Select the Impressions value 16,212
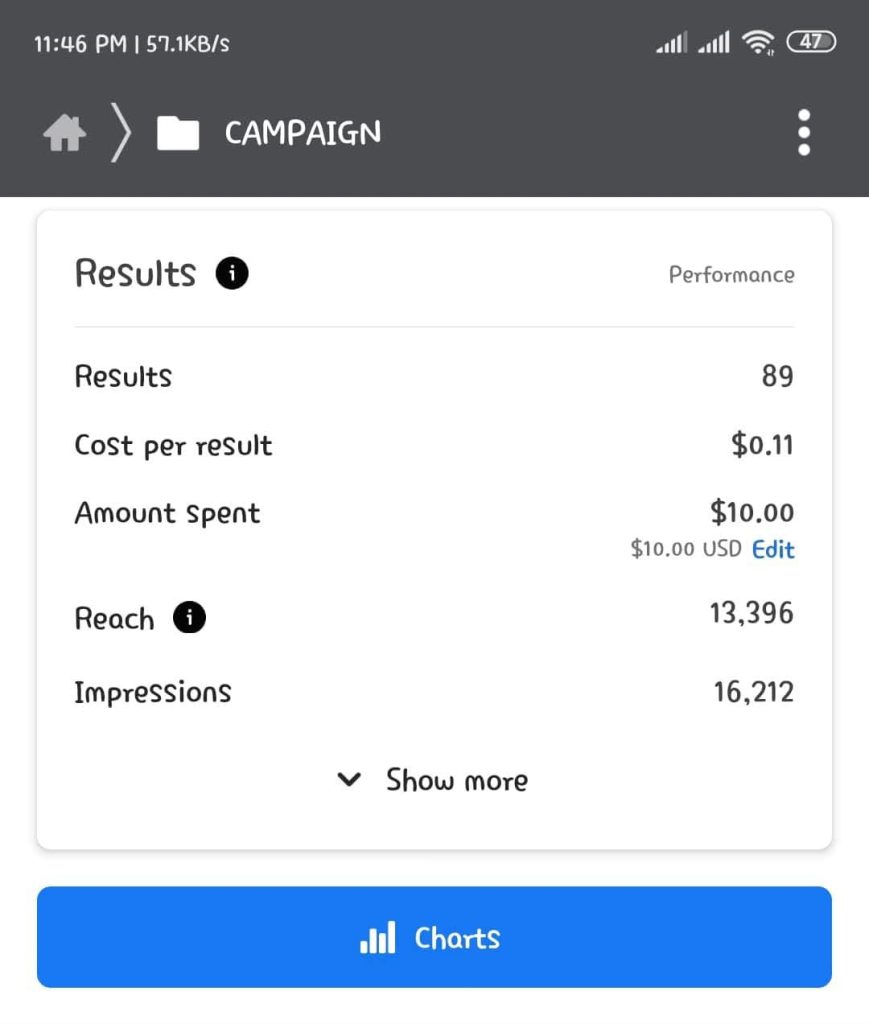Viewport: 869px width, 1024px height. point(753,691)
